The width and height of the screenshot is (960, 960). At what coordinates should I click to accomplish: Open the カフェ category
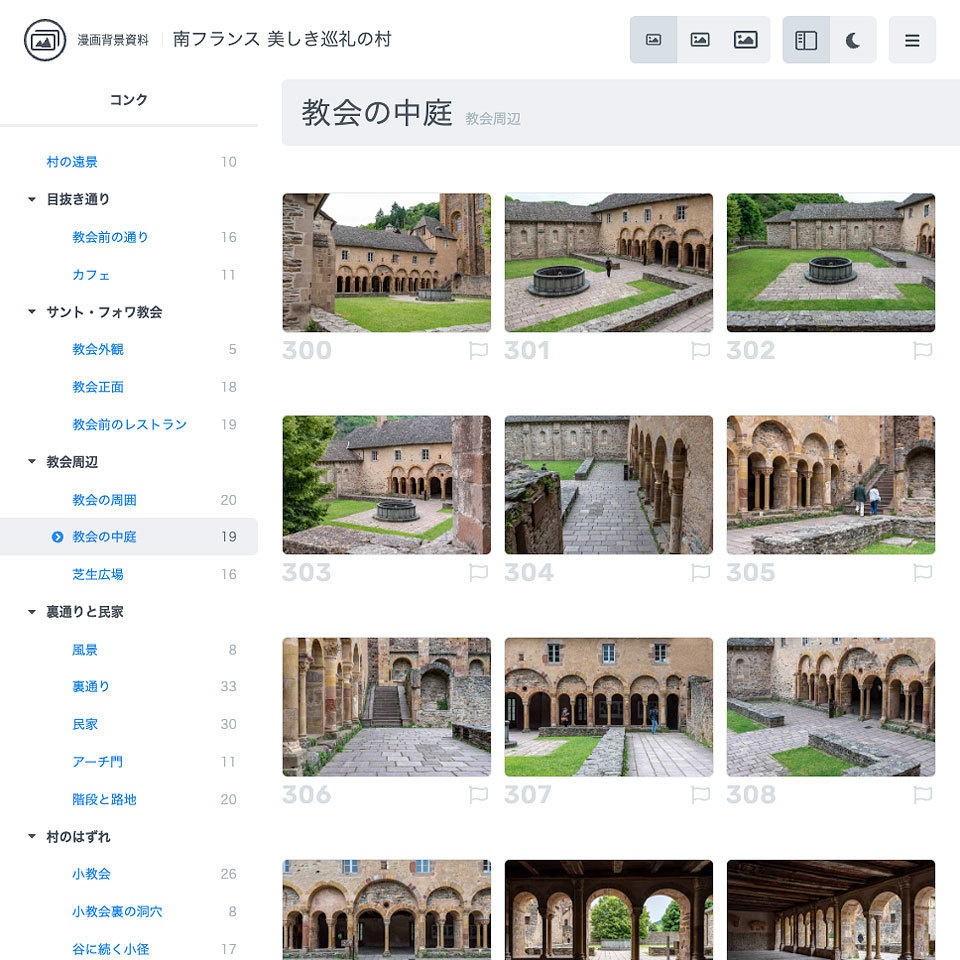pyautogui.click(x=91, y=275)
